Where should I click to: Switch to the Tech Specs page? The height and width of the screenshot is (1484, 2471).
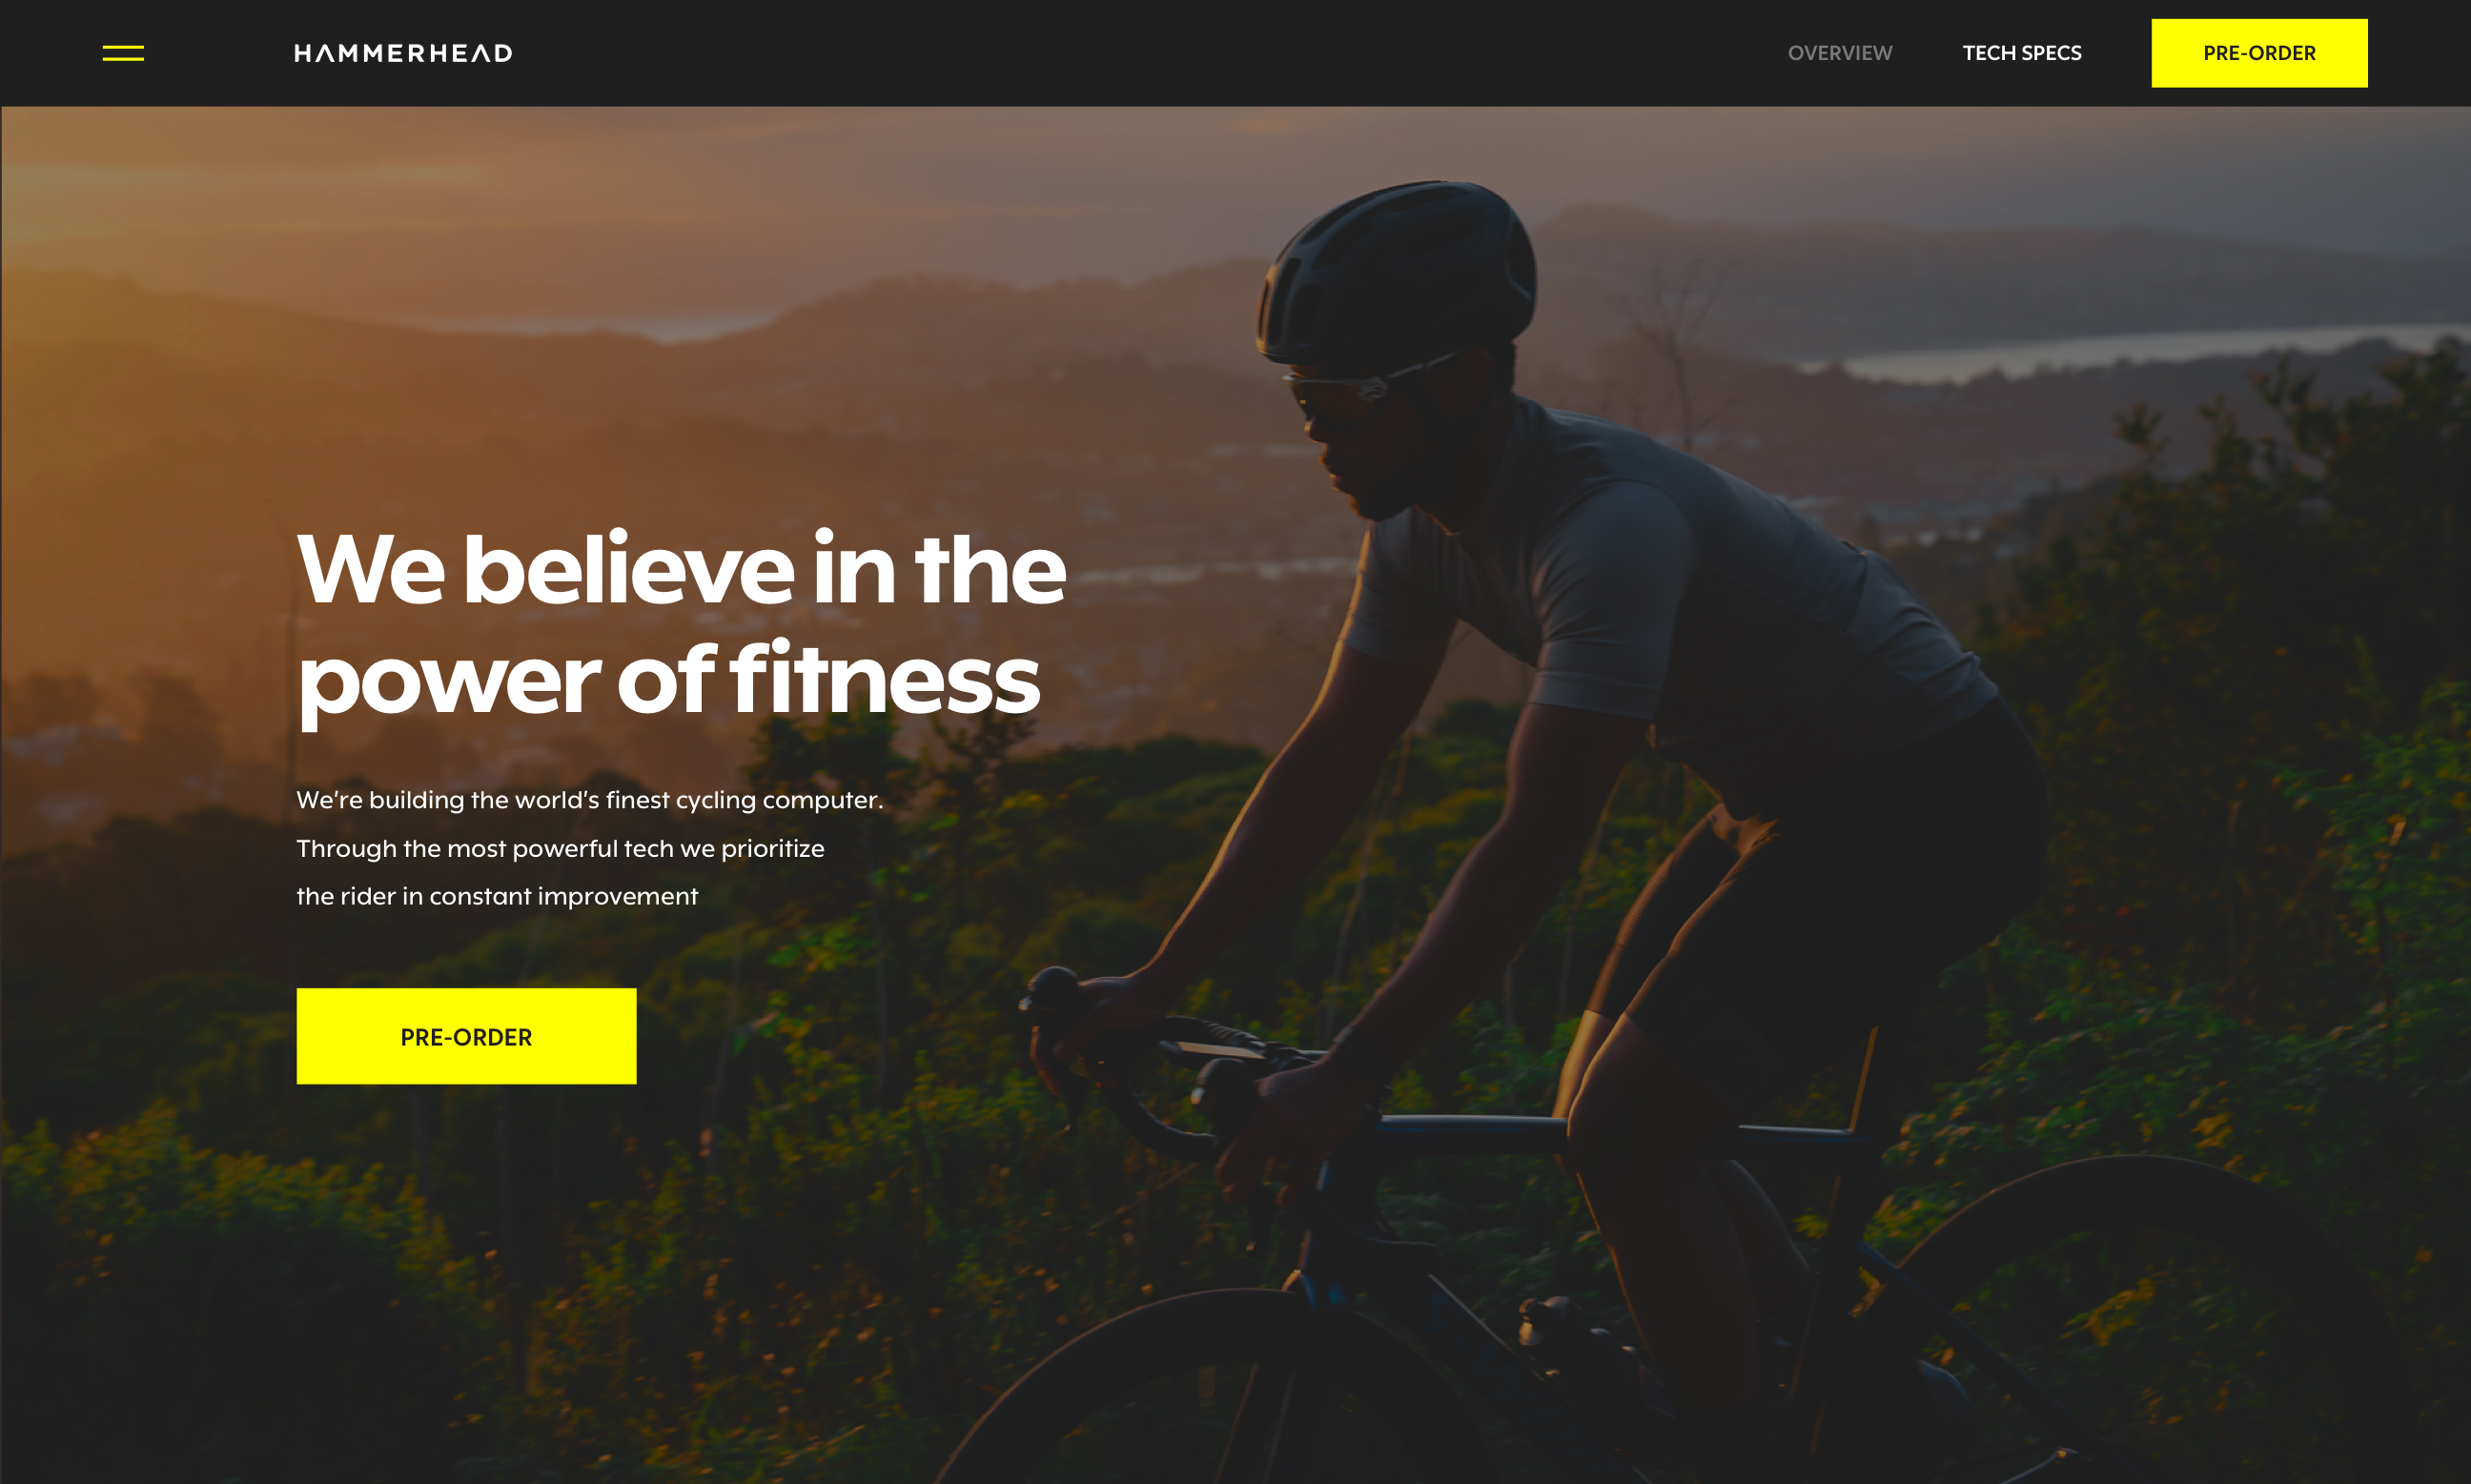2022,53
